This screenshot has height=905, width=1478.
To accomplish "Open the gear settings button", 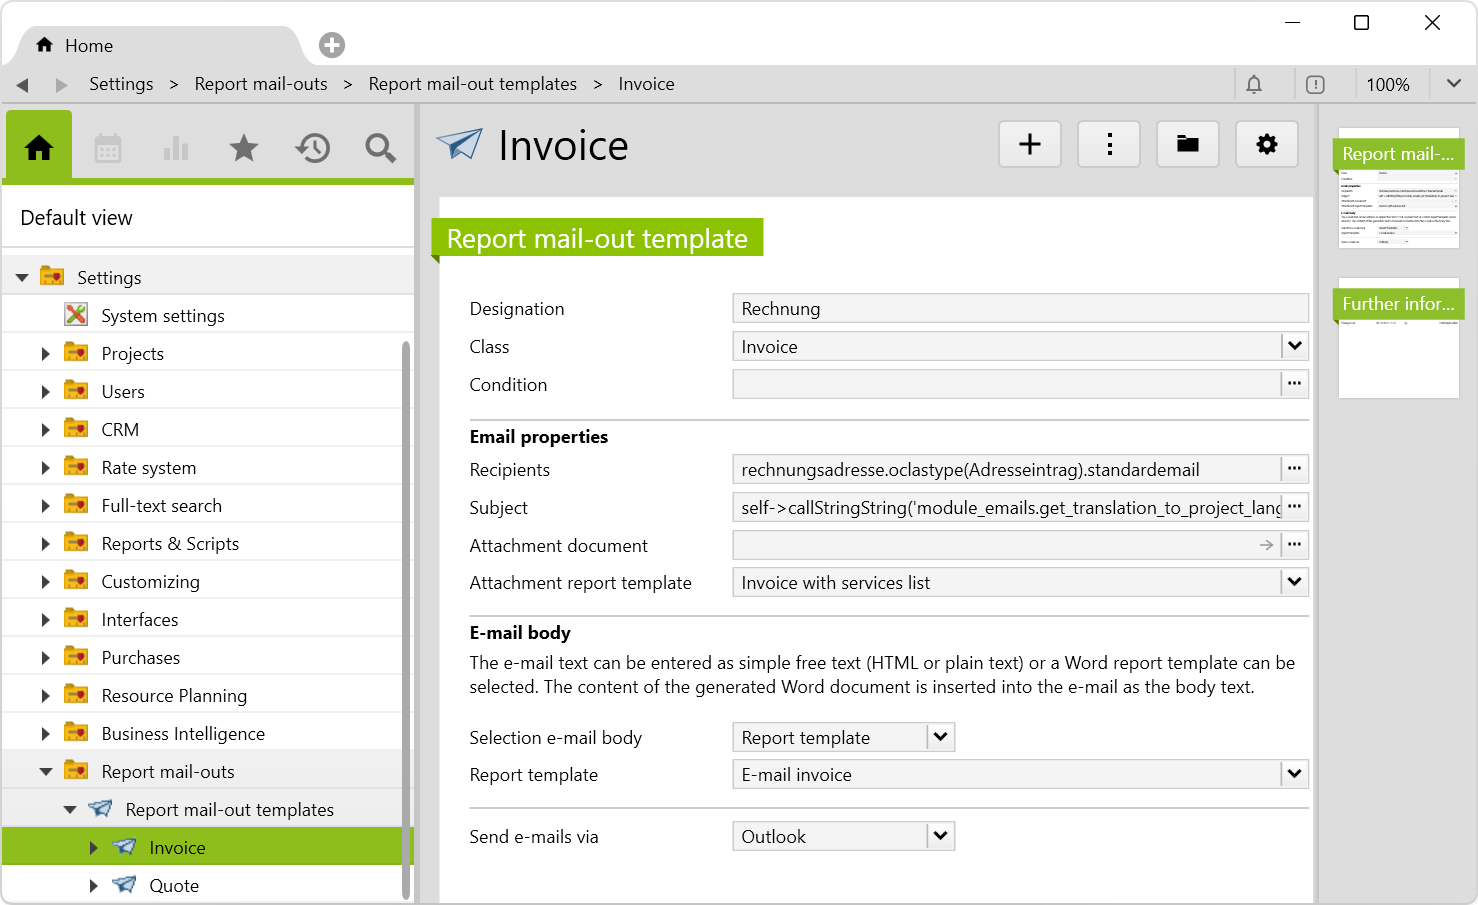I will point(1266,145).
